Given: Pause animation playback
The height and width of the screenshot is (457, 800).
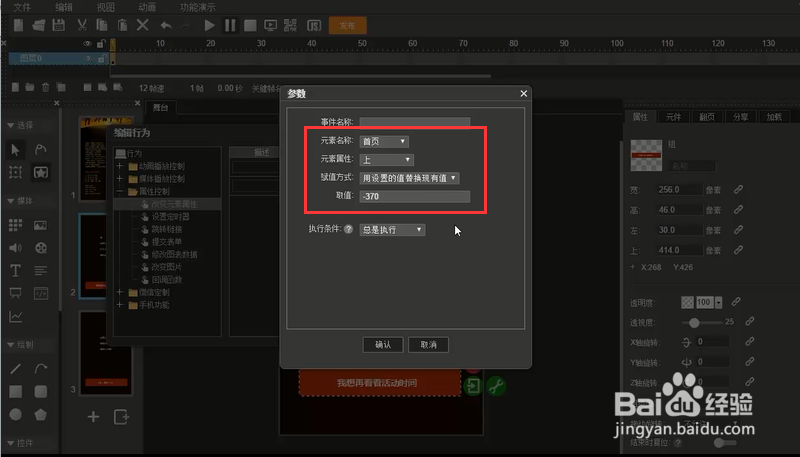Looking at the screenshot, I should point(230,25).
